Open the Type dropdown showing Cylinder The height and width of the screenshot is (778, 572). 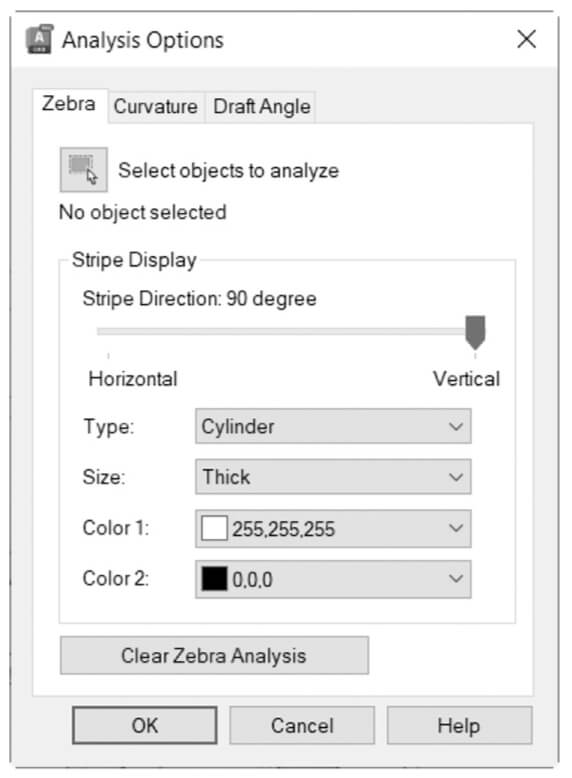(x=333, y=426)
